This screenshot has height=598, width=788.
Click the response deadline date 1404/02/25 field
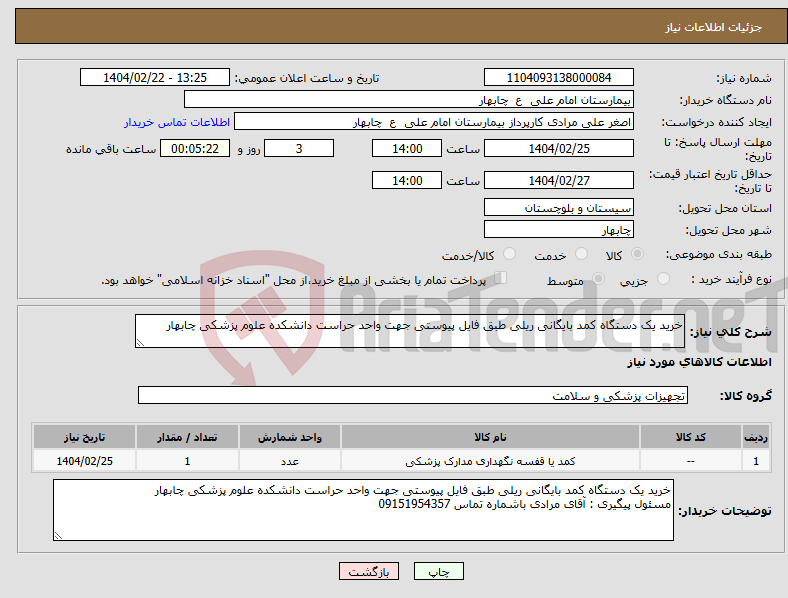[559, 148]
